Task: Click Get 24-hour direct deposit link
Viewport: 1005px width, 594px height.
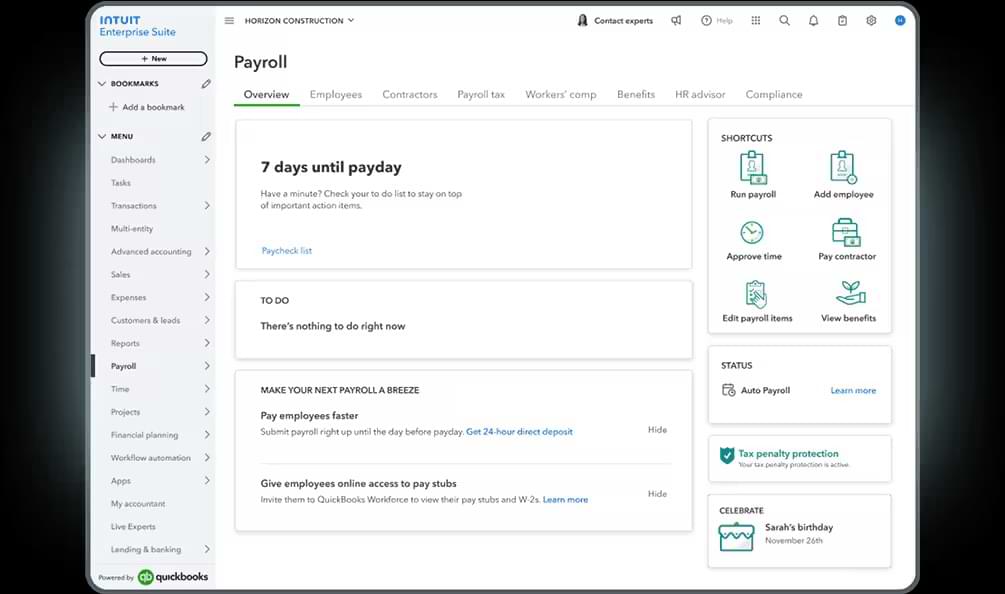Action: pos(519,432)
